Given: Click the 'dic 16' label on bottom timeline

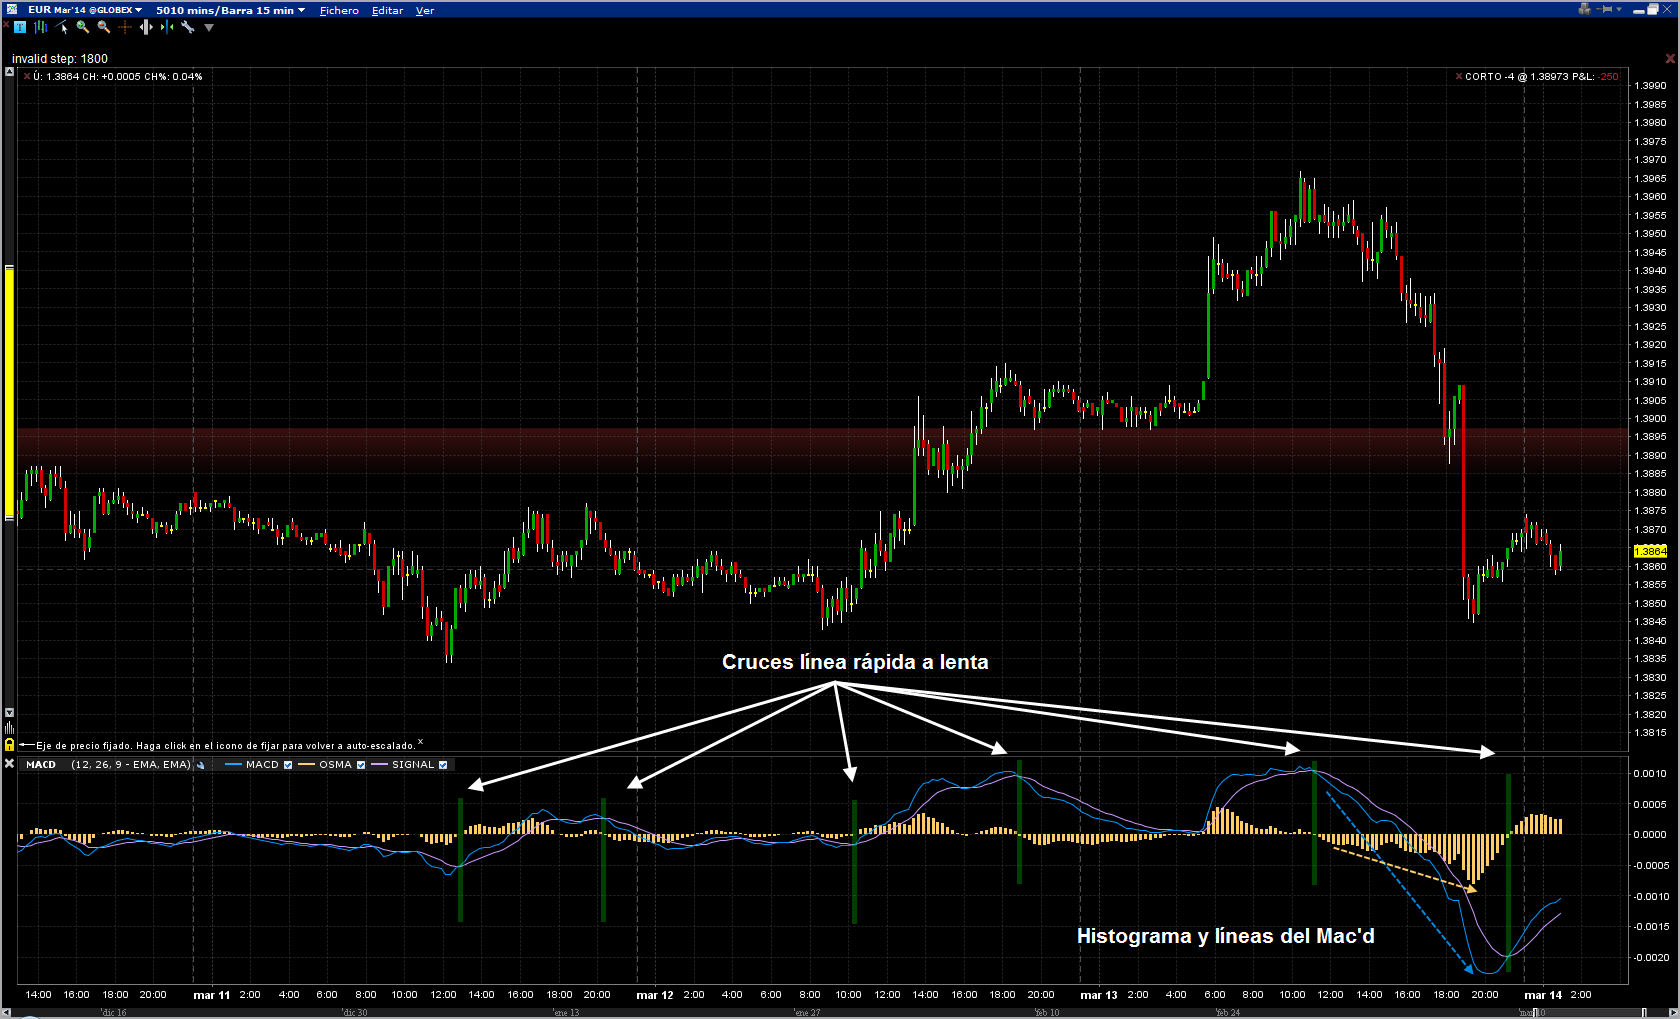Looking at the screenshot, I should tap(113, 1013).
